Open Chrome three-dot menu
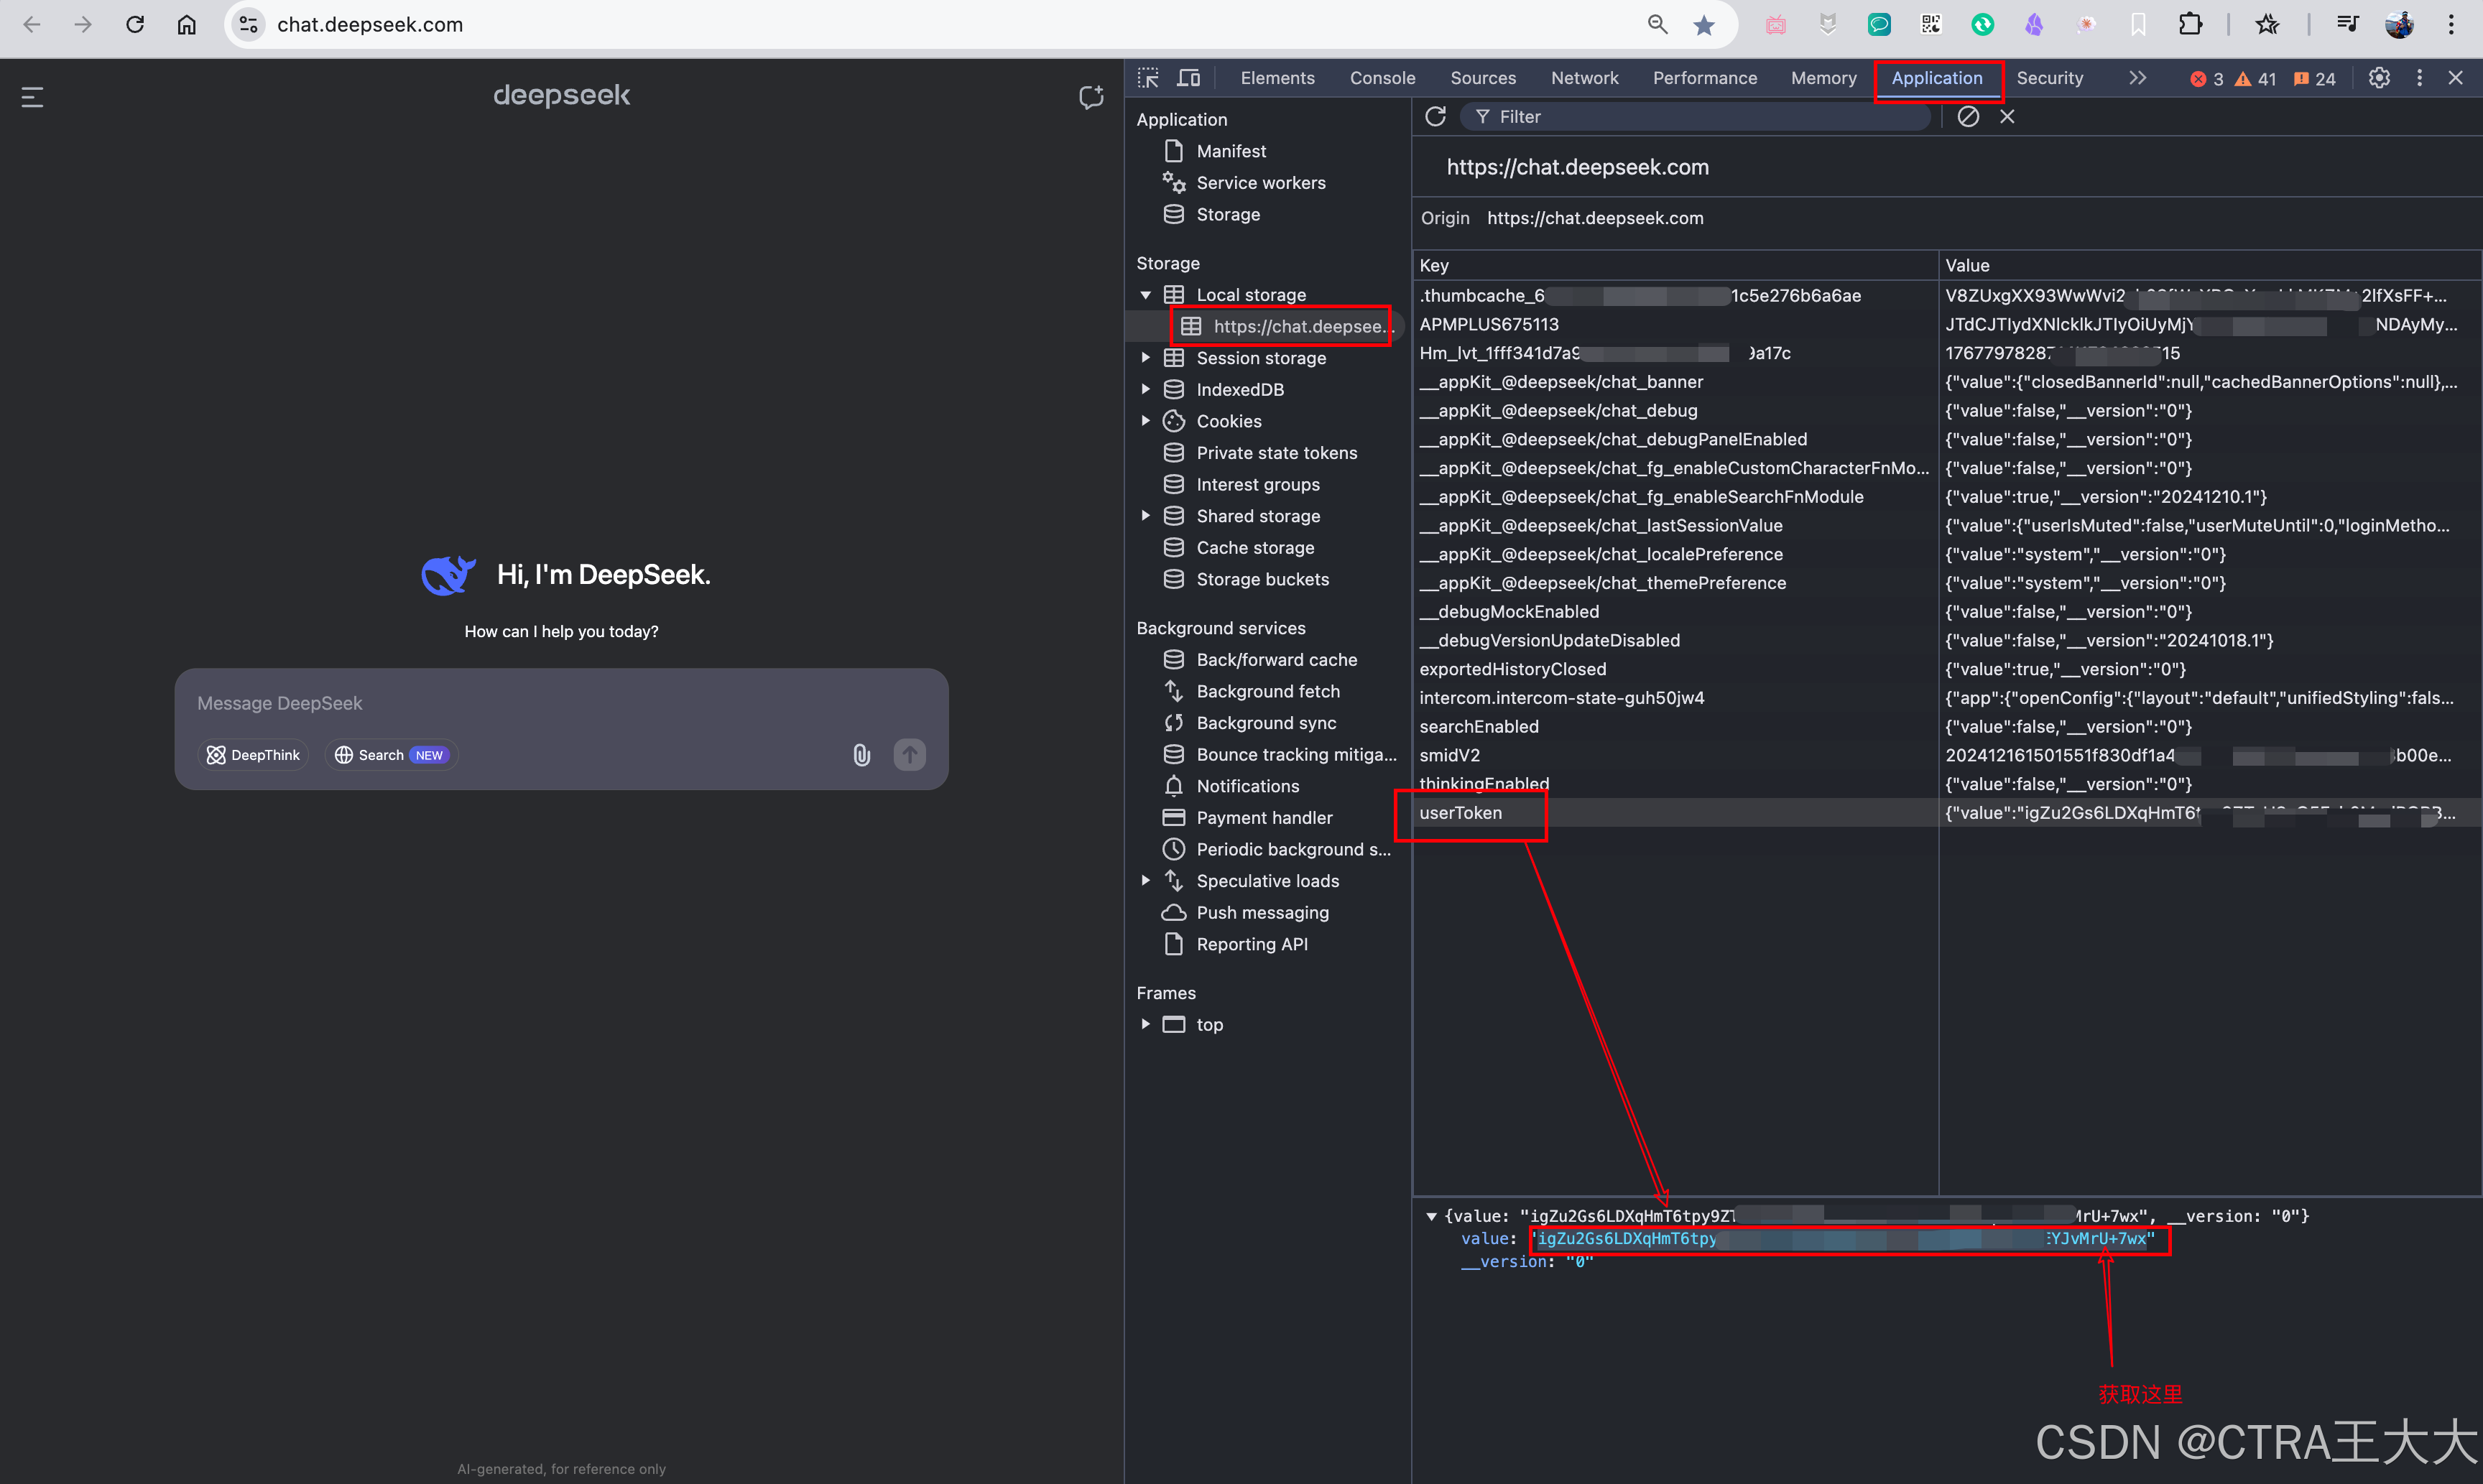The image size is (2483, 1484). [x=2451, y=24]
